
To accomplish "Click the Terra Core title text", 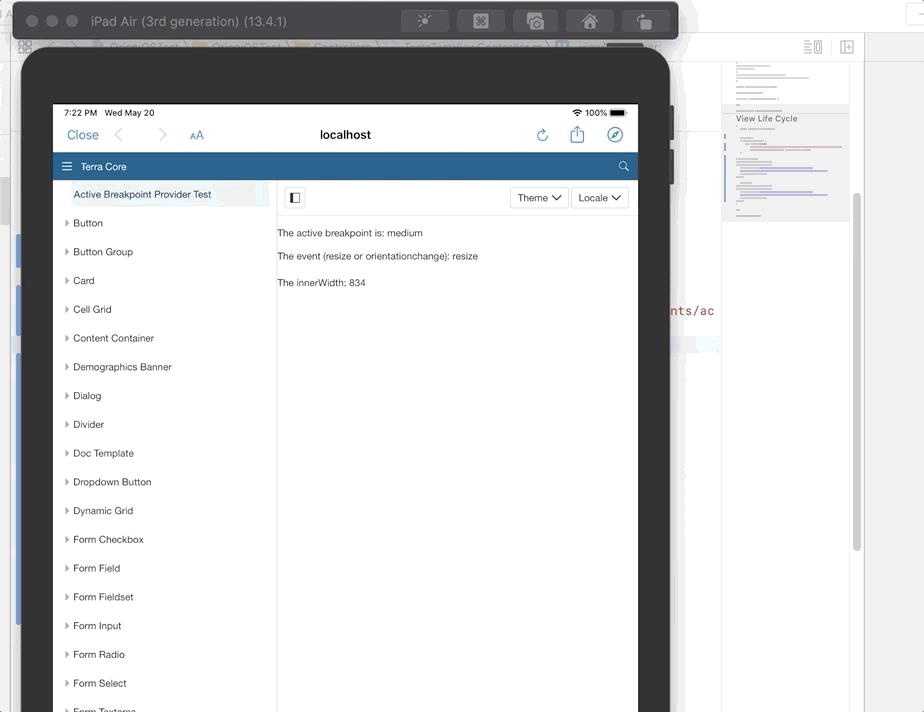I will [103, 167].
